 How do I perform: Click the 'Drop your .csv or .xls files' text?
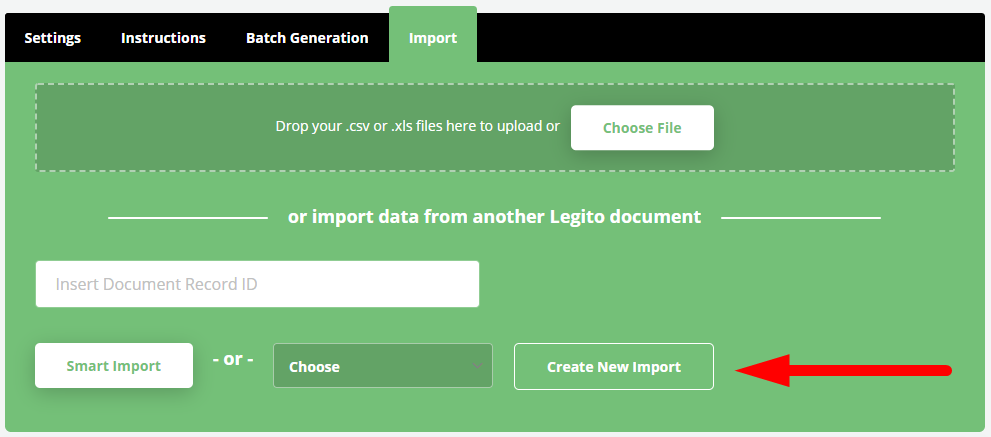pyautogui.click(x=417, y=126)
